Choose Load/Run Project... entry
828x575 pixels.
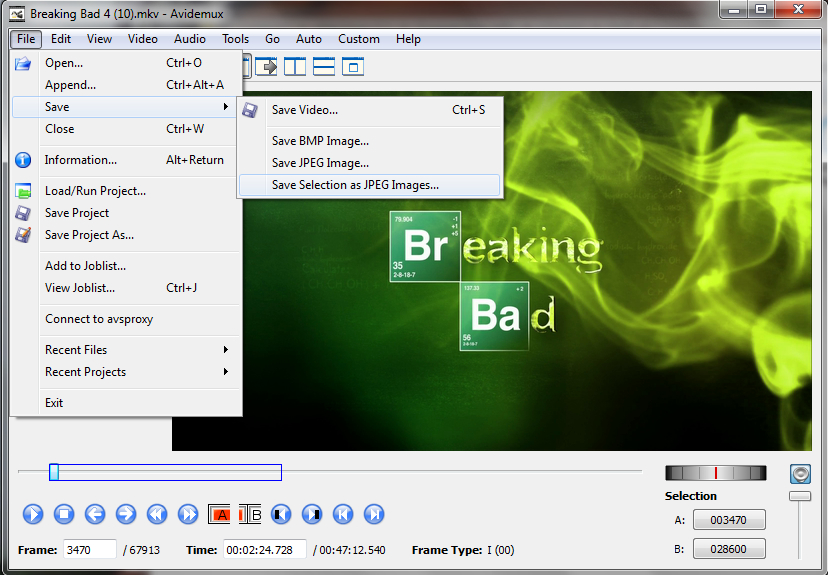[126, 191]
